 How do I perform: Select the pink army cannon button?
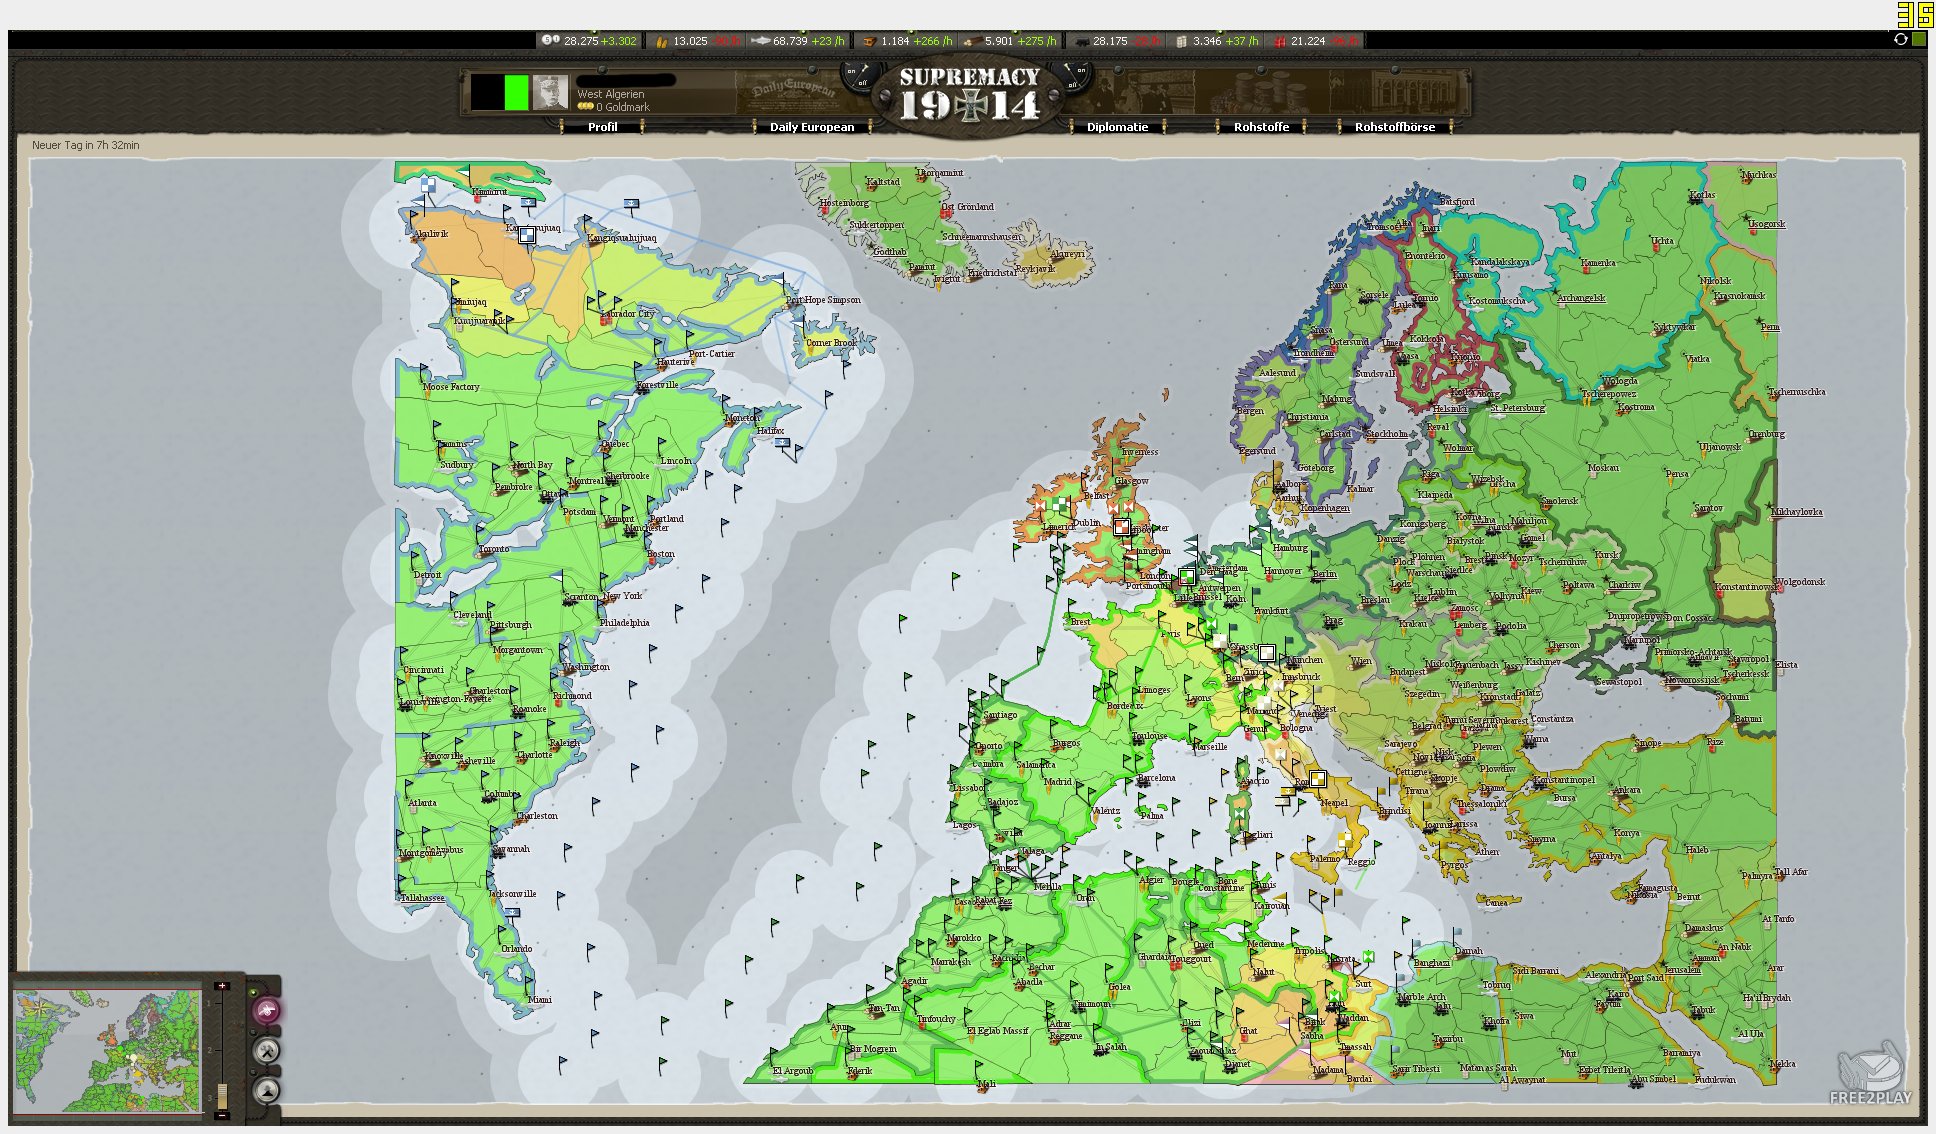click(266, 1010)
